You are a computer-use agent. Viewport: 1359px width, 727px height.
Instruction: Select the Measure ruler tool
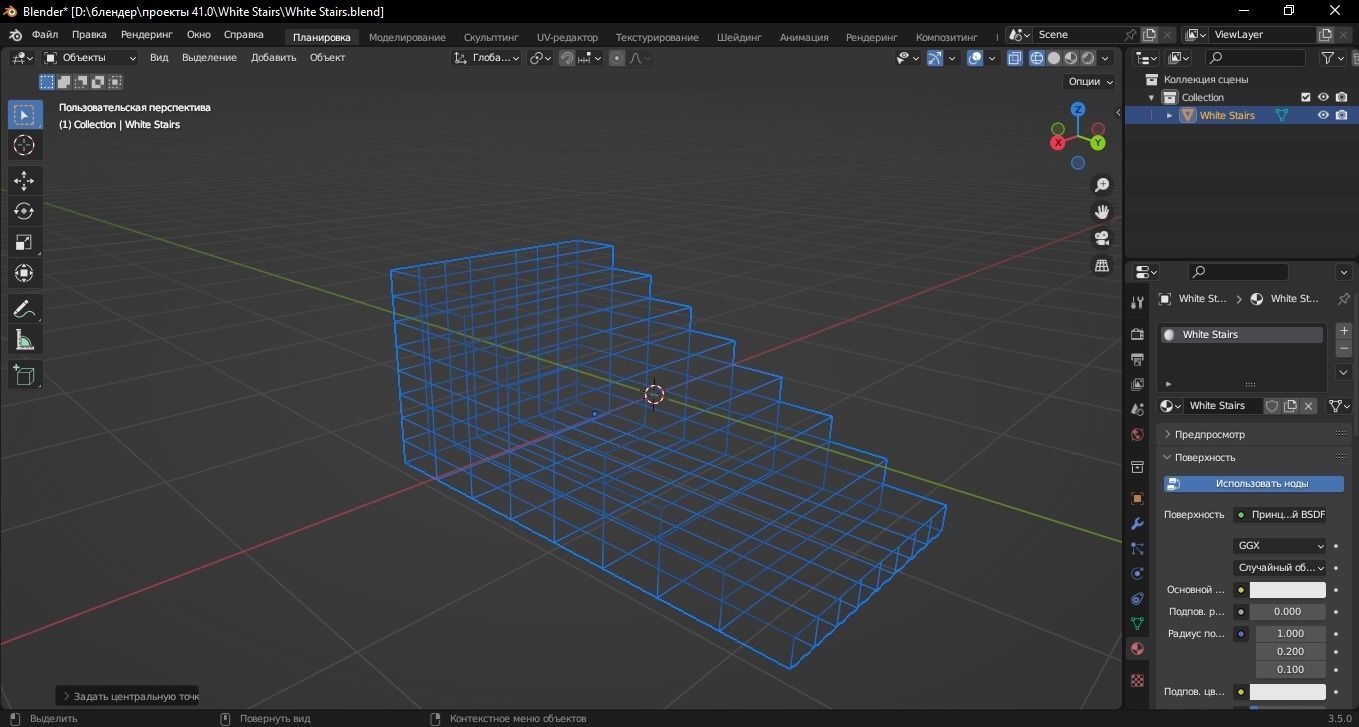point(24,340)
